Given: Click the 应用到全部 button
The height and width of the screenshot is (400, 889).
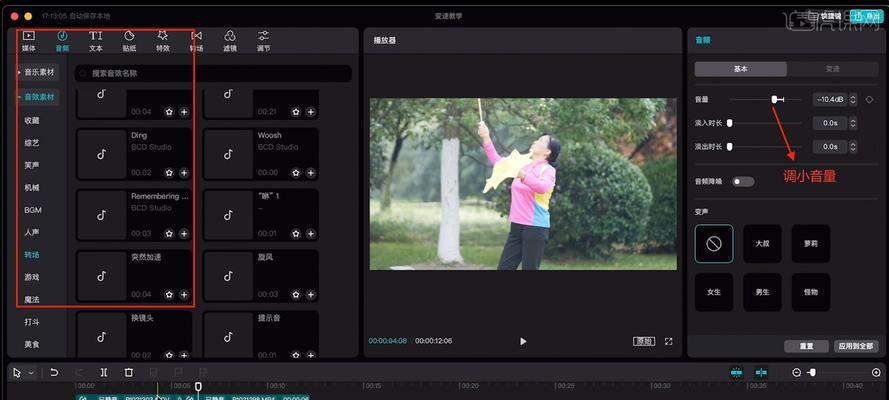Looking at the screenshot, I should click(x=856, y=346).
